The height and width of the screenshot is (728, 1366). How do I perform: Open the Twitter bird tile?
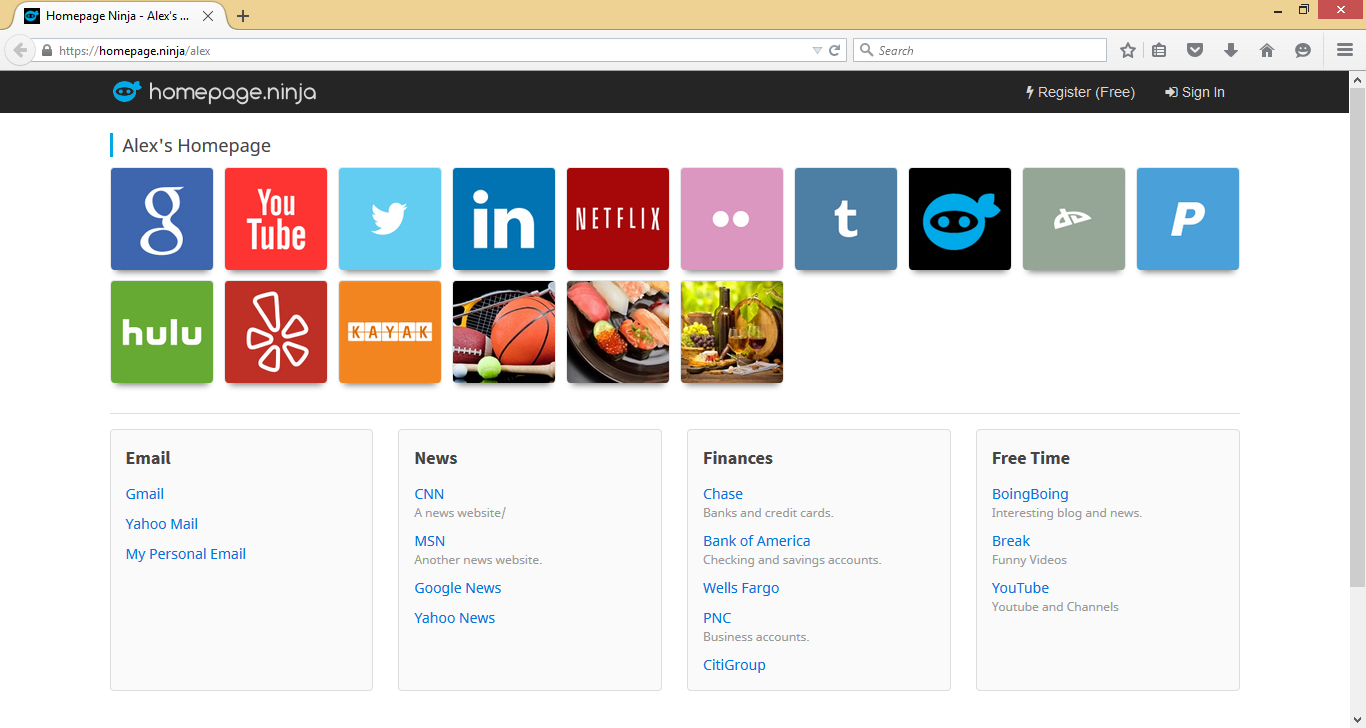[390, 219]
